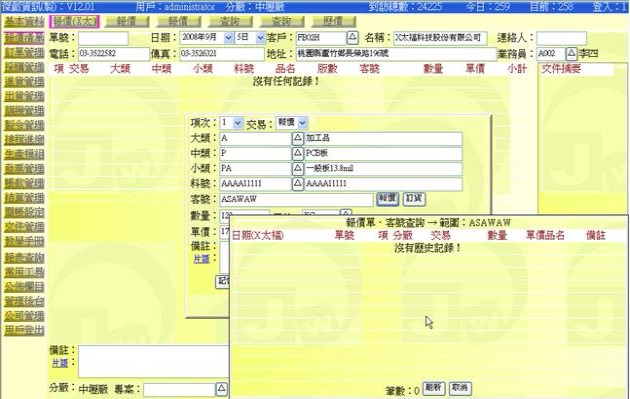630x399 pixels.
Task: Open the 客戶 customer lookup triangle button
Action: (x=352, y=38)
